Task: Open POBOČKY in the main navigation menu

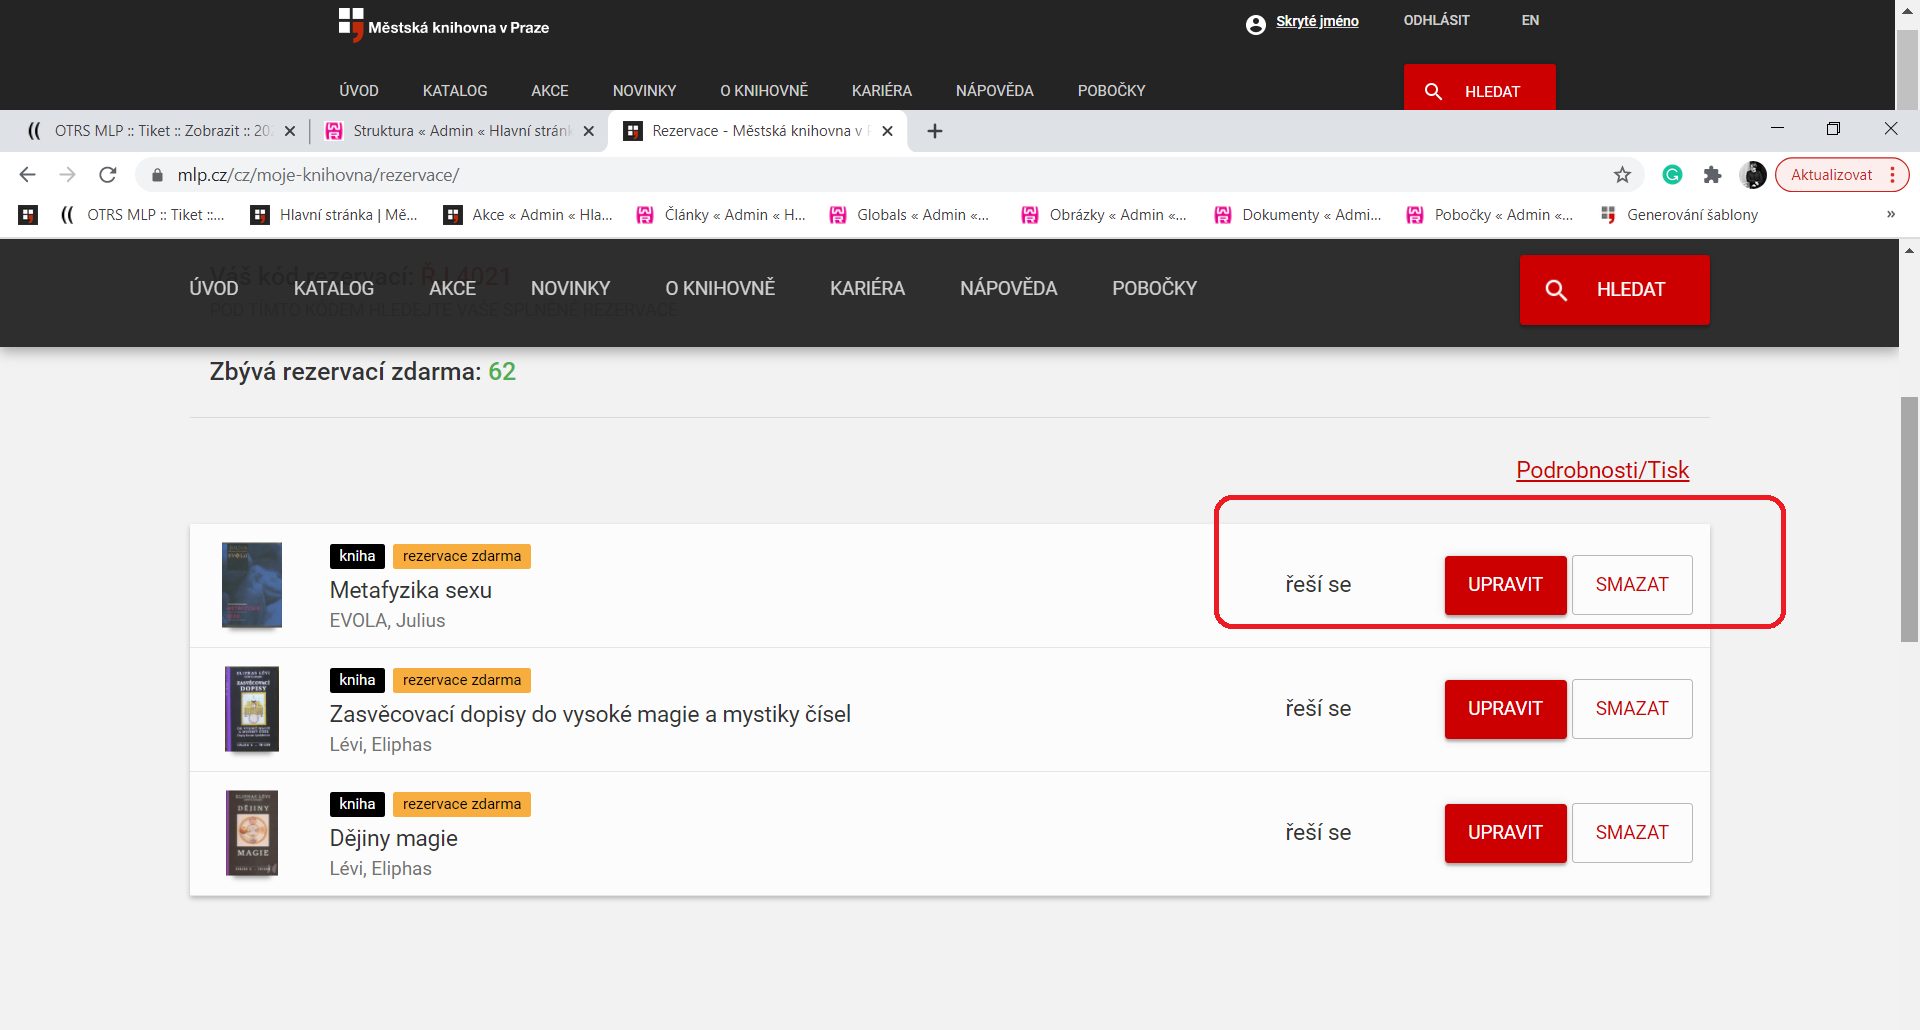Action: [1154, 288]
